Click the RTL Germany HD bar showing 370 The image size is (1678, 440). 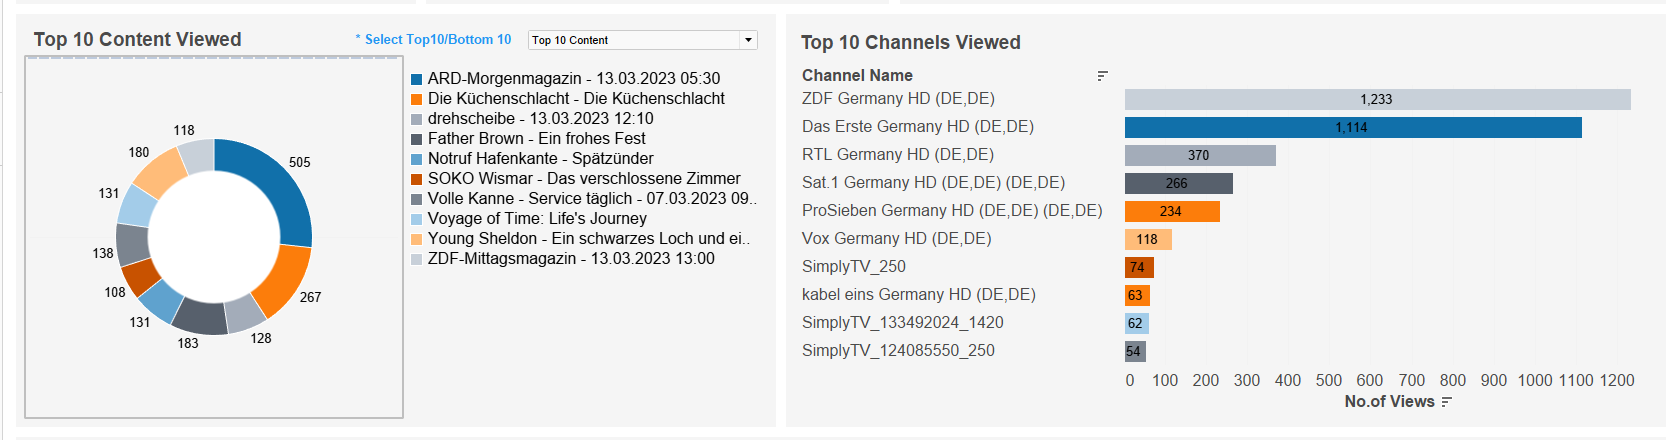pyautogui.click(x=1199, y=155)
